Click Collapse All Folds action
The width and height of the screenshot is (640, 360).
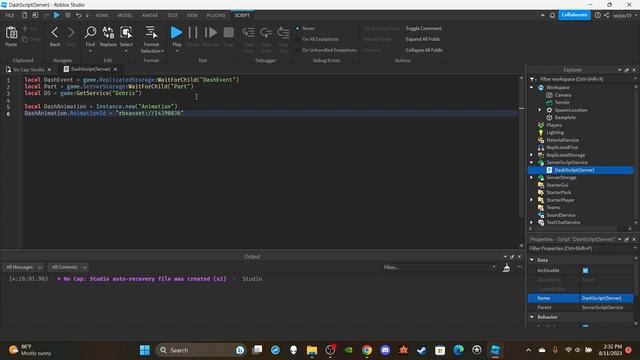tap(424, 50)
